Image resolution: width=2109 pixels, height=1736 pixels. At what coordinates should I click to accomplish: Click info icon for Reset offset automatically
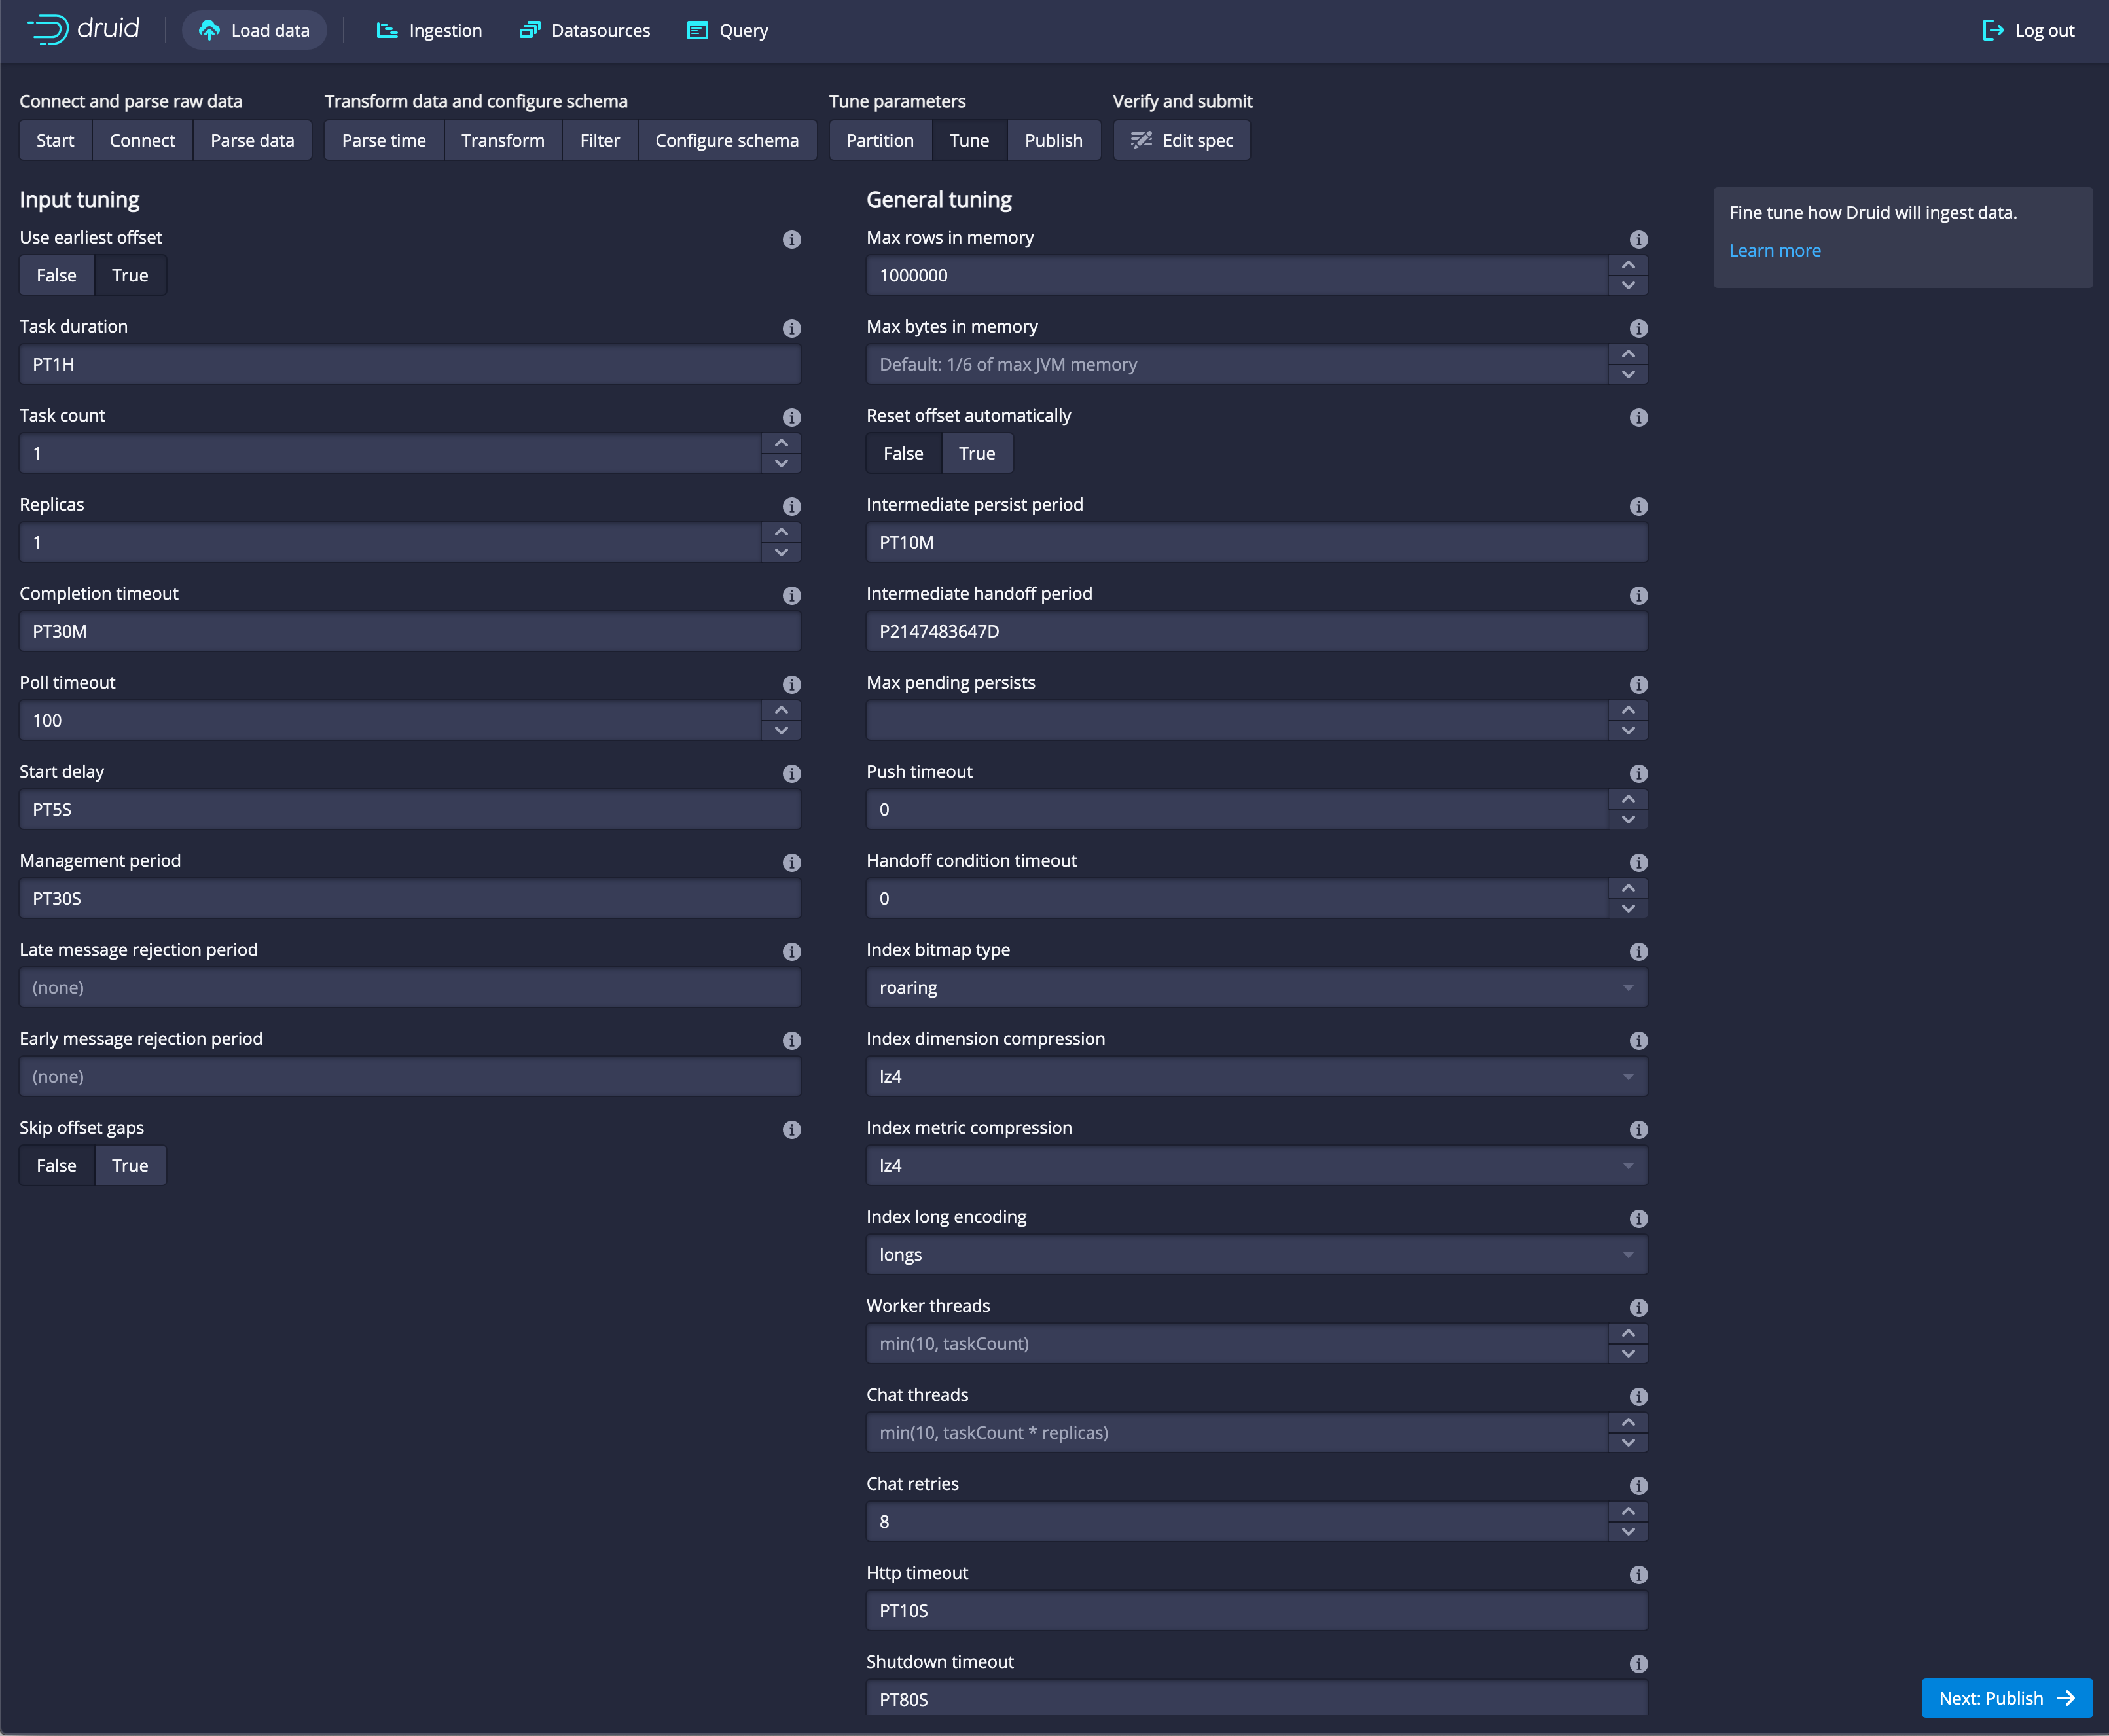point(1638,417)
